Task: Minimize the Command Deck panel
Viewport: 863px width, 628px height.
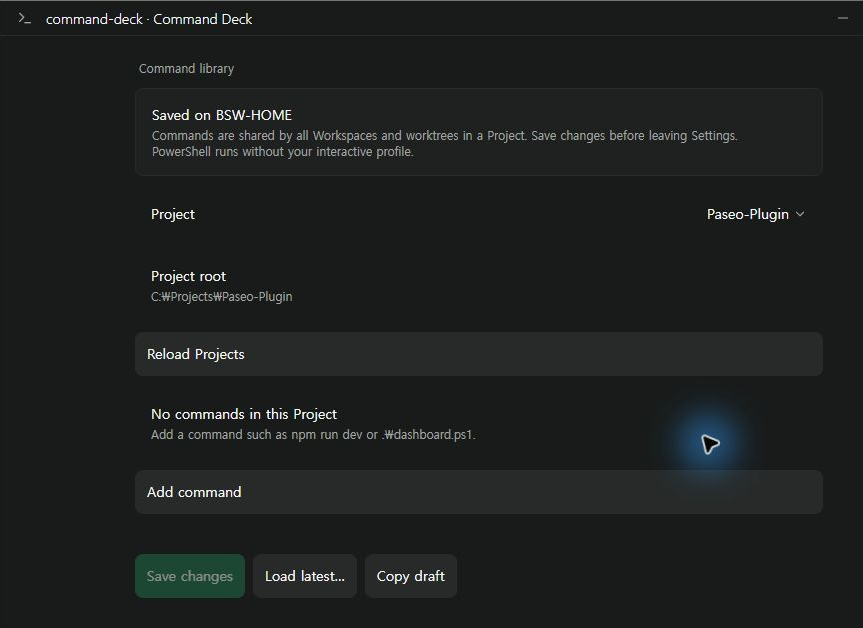Action: tap(843, 18)
